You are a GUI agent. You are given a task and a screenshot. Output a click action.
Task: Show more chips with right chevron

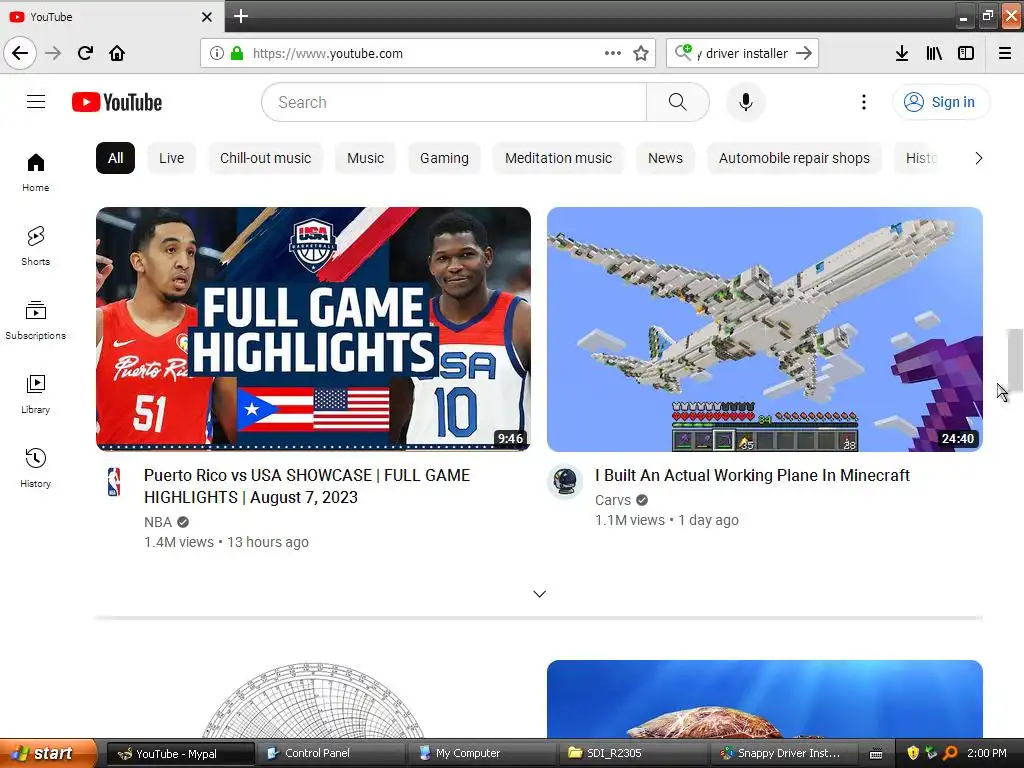(x=978, y=158)
